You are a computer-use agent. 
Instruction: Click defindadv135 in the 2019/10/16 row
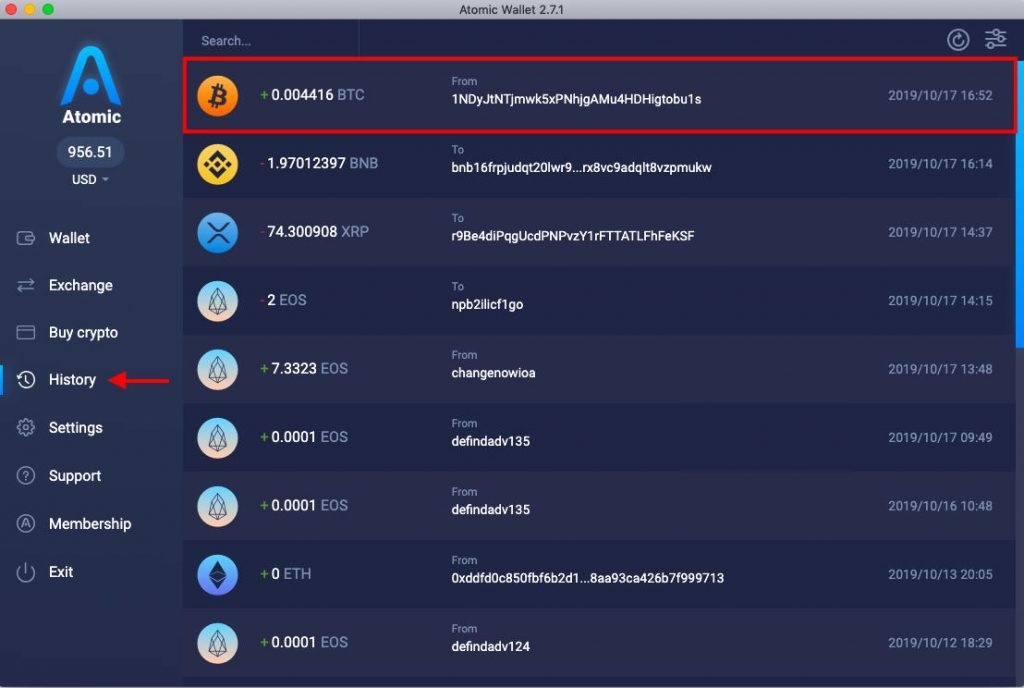[490, 510]
